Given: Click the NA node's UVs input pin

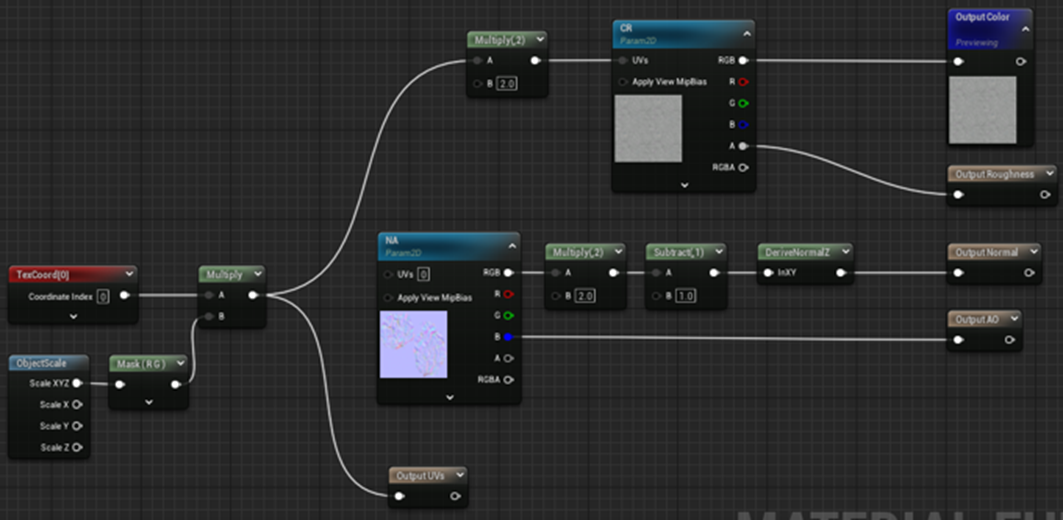Looking at the screenshot, I should (388, 275).
